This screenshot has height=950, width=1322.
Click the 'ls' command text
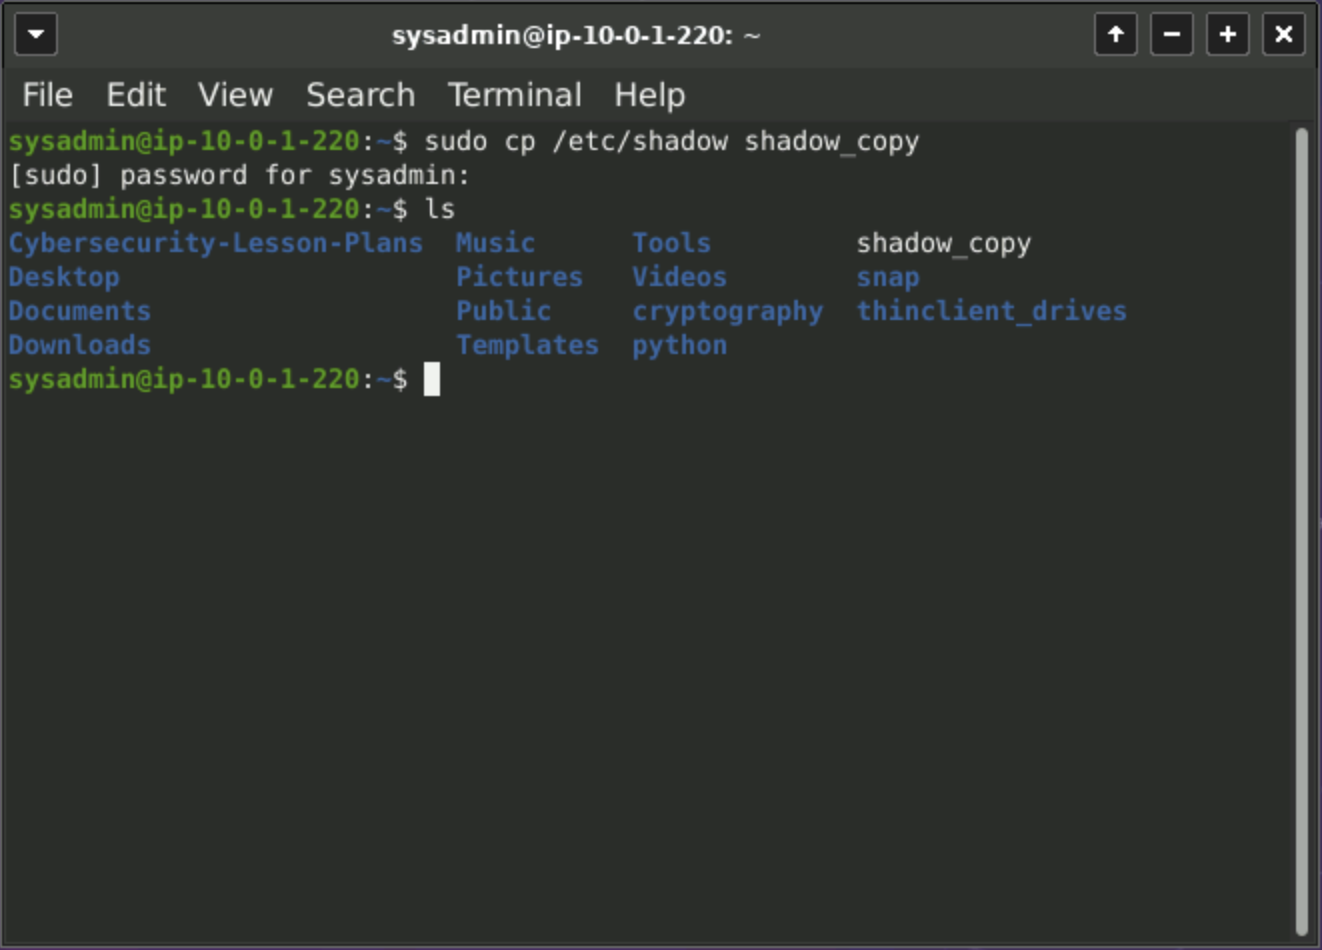tap(440, 209)
